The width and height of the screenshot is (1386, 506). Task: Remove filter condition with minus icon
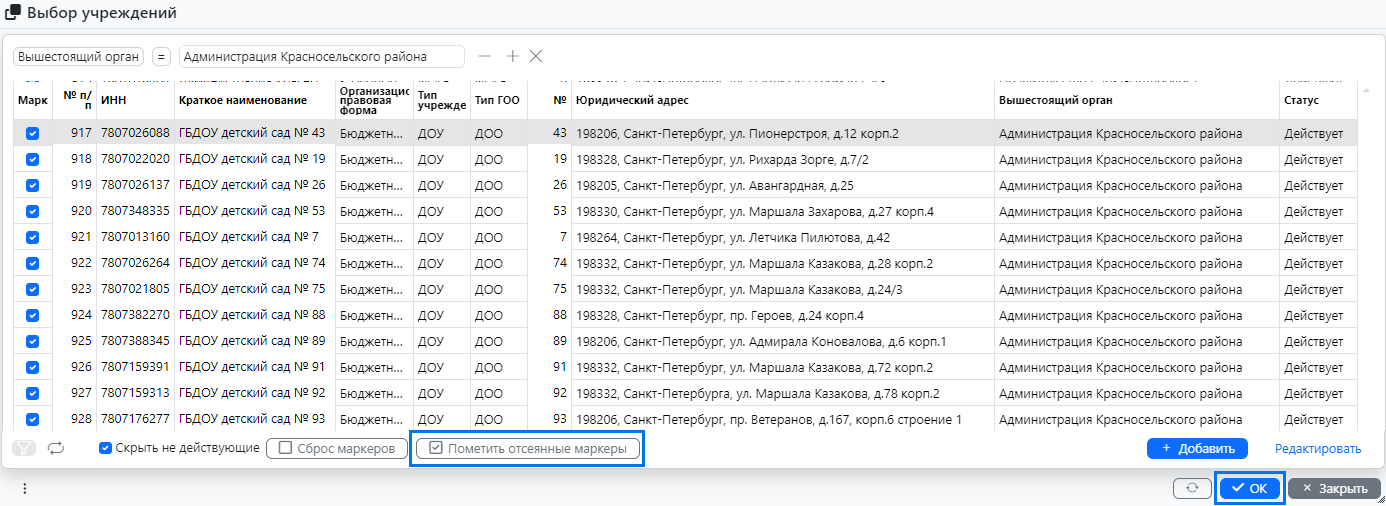(x=485, y=56)
